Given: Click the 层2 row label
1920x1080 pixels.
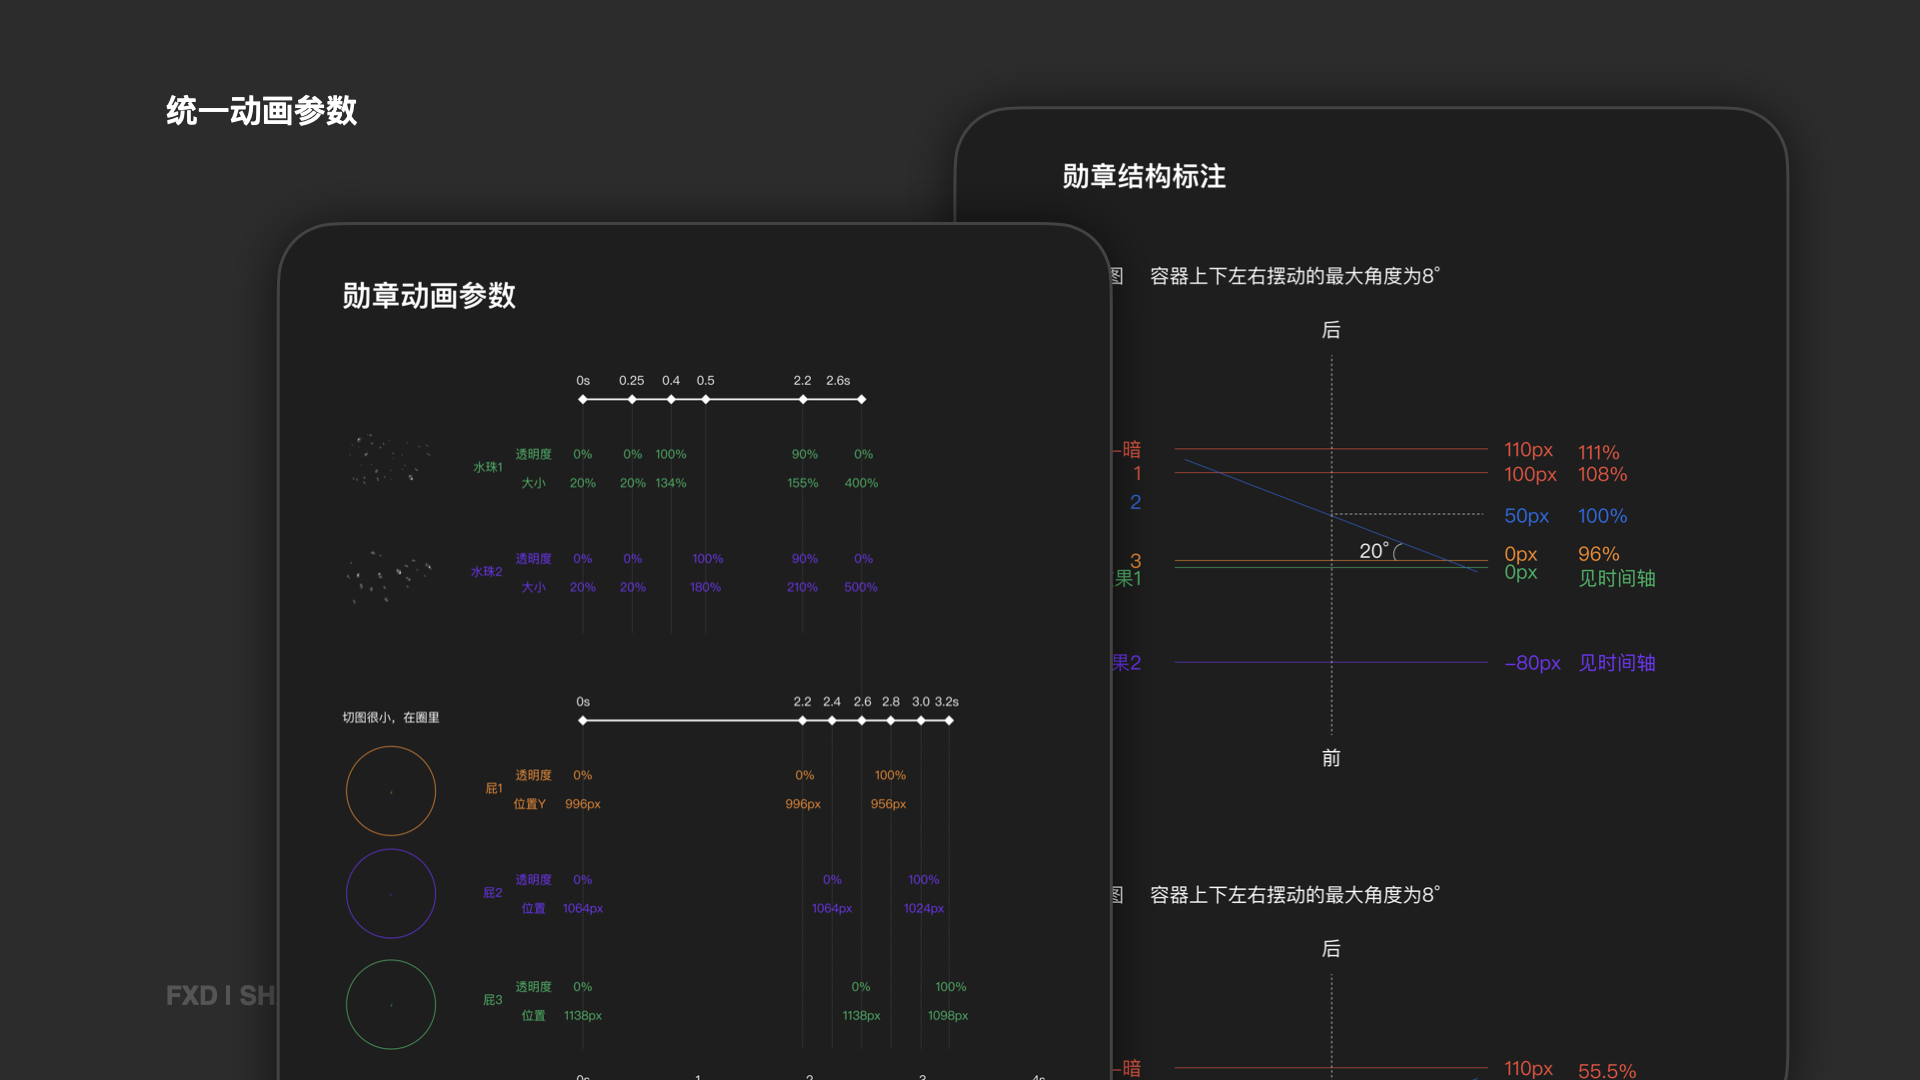Looking at the screenshot, I should (492, 892).
